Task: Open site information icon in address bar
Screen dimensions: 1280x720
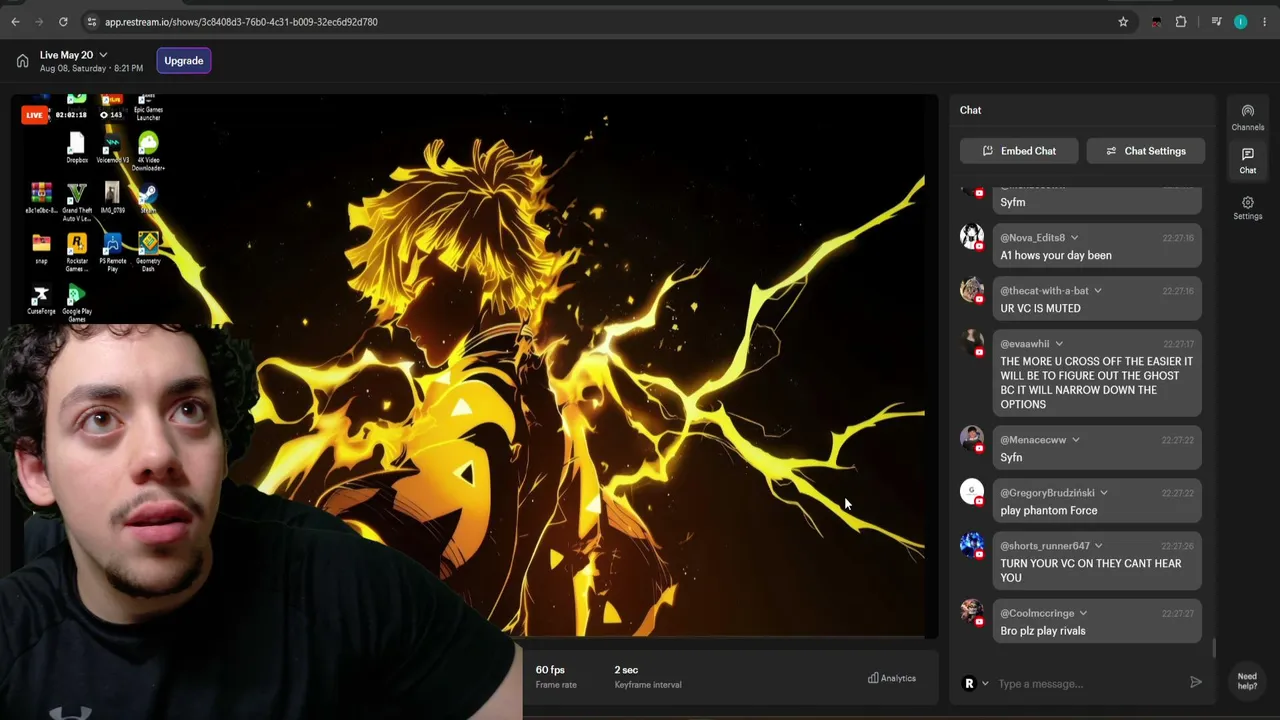Action: click(x=91, y=21)
